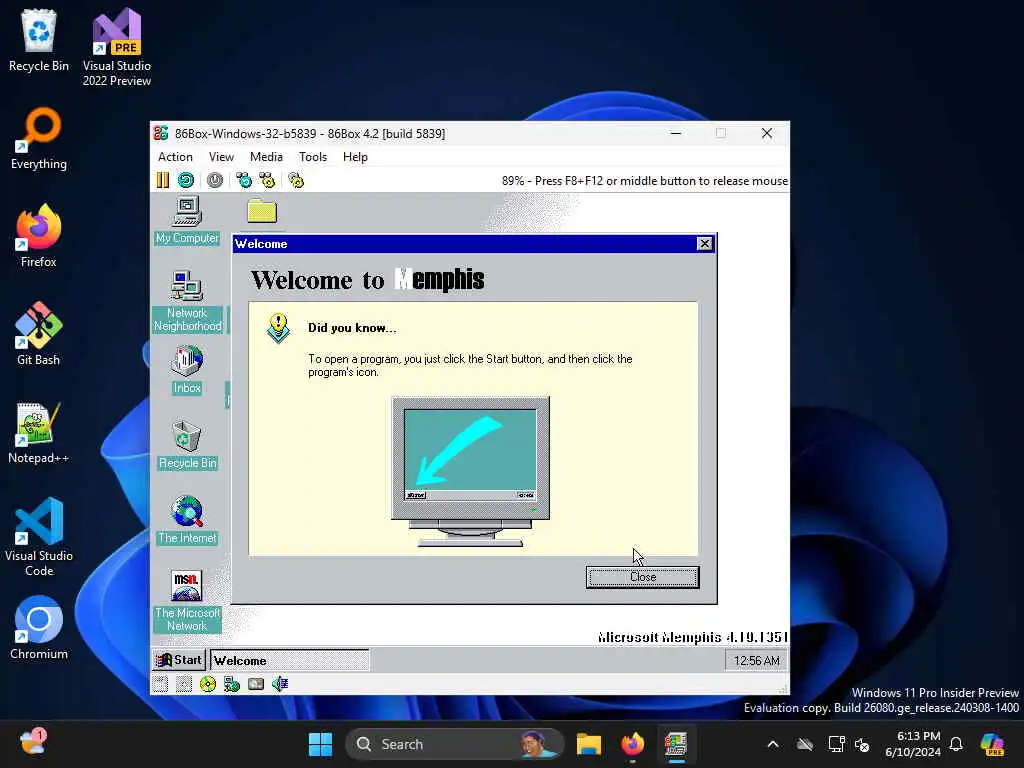Select the Git Bash desktop shortcut

39,334
